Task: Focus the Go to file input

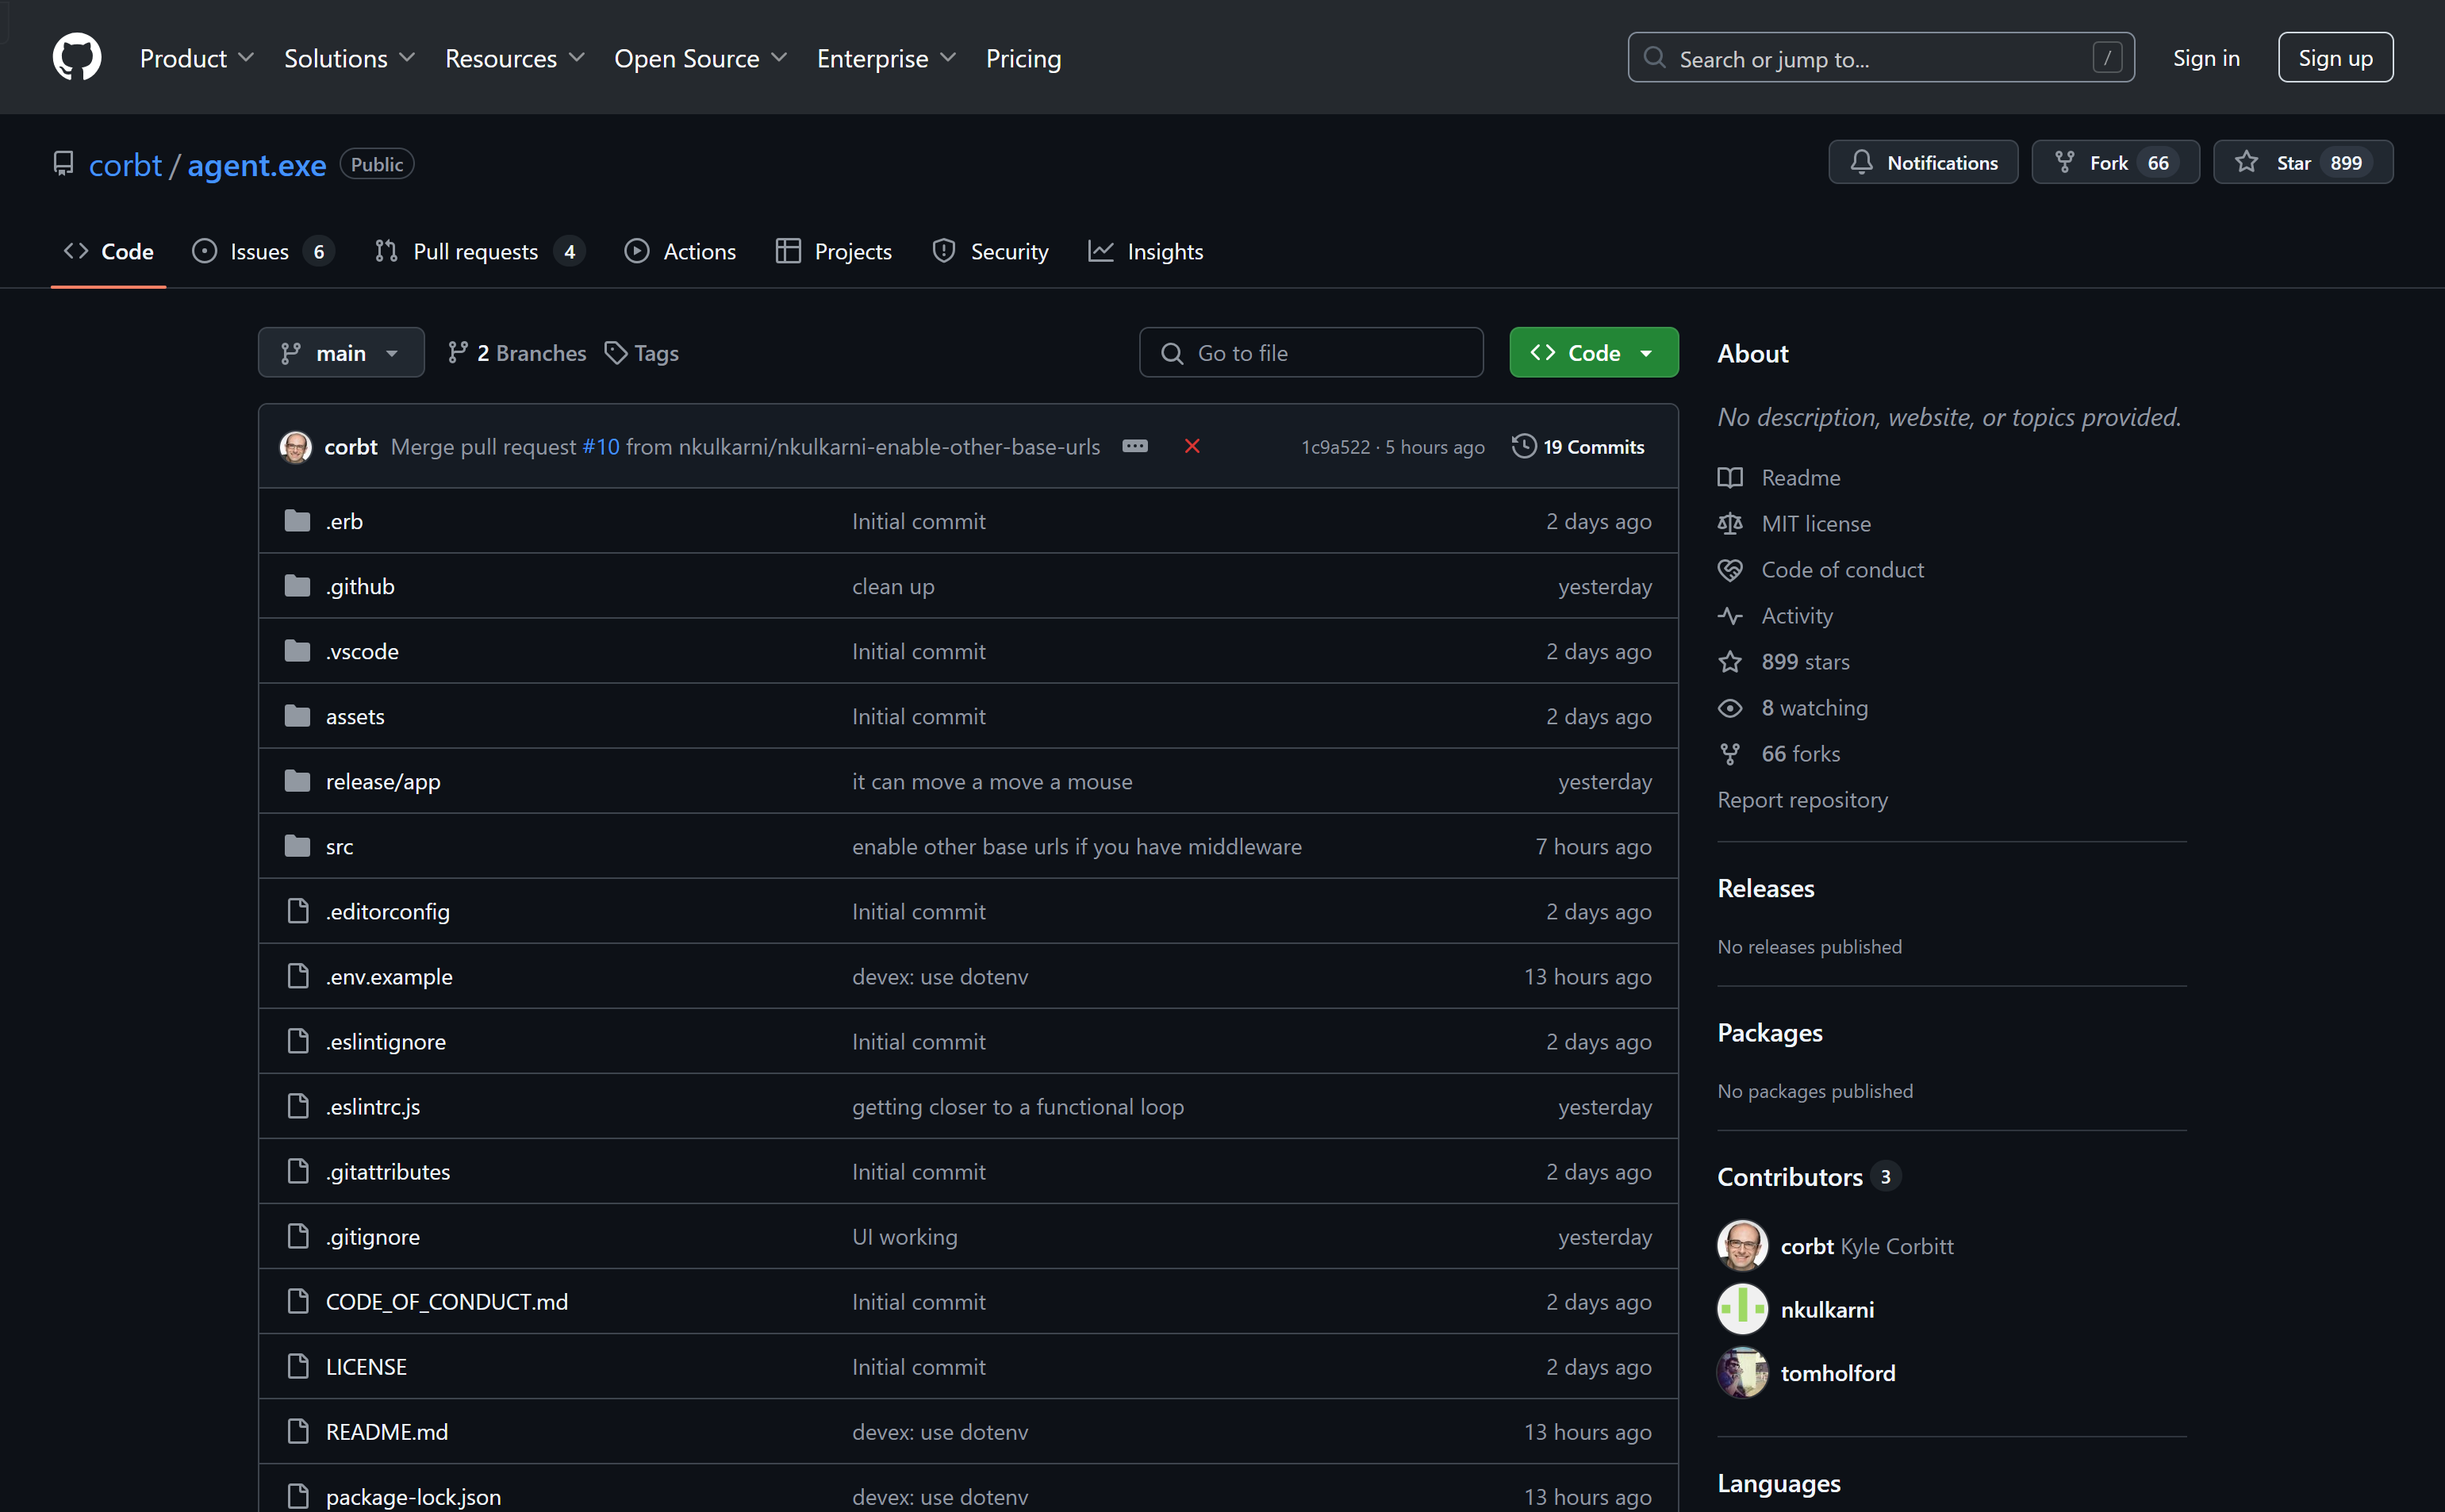Action: (1311, 352)
